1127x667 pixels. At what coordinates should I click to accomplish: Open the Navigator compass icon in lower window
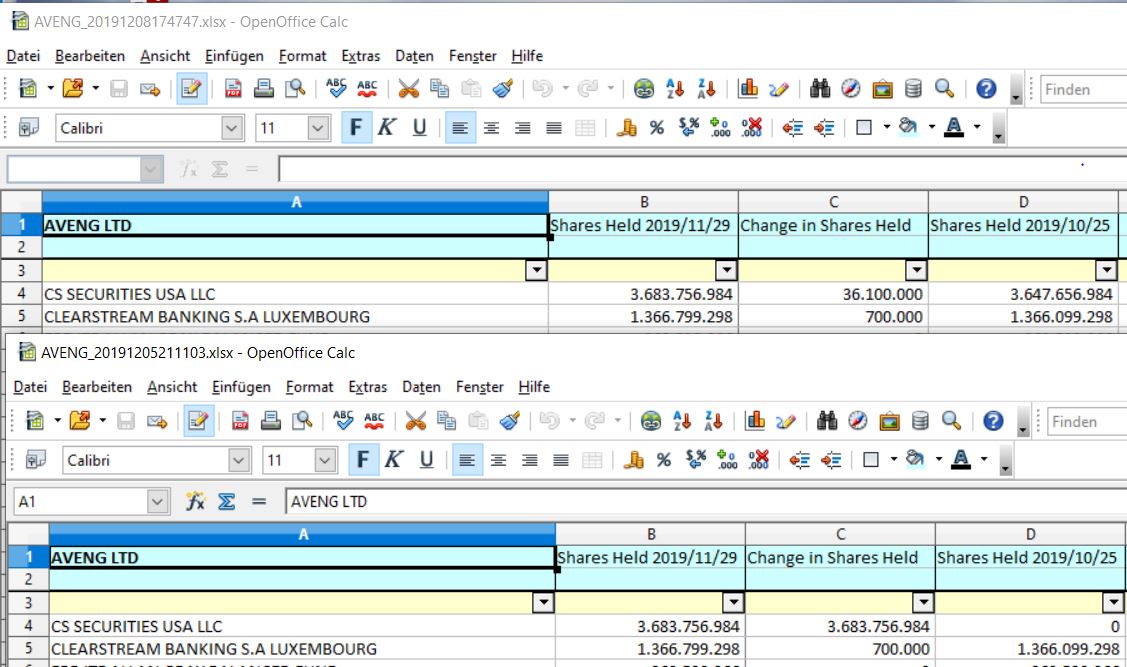tap(858, 421)
